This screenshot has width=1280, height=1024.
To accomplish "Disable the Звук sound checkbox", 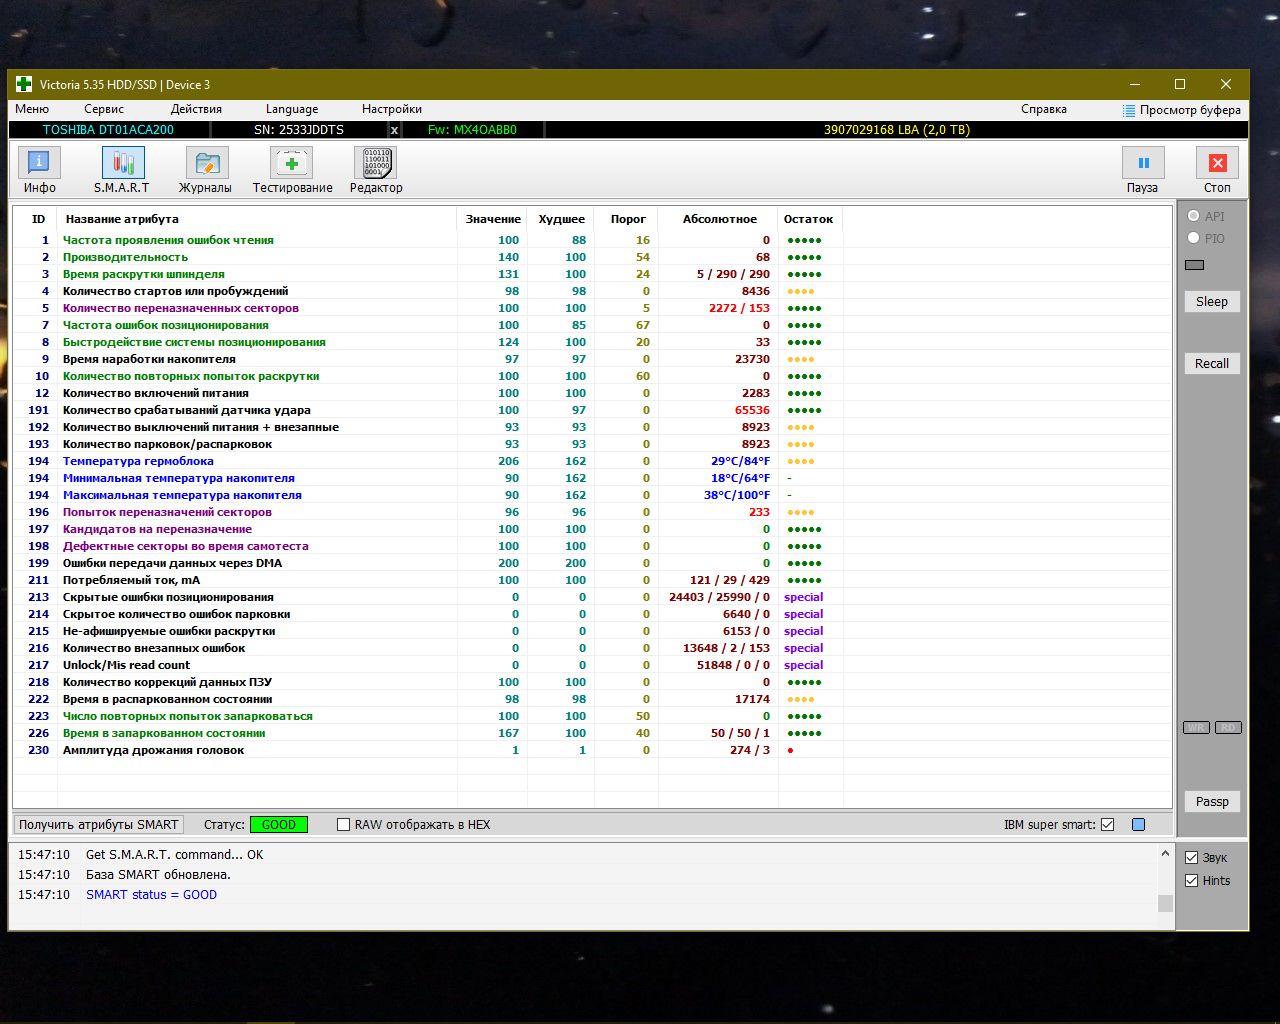I will point(1192,857).
